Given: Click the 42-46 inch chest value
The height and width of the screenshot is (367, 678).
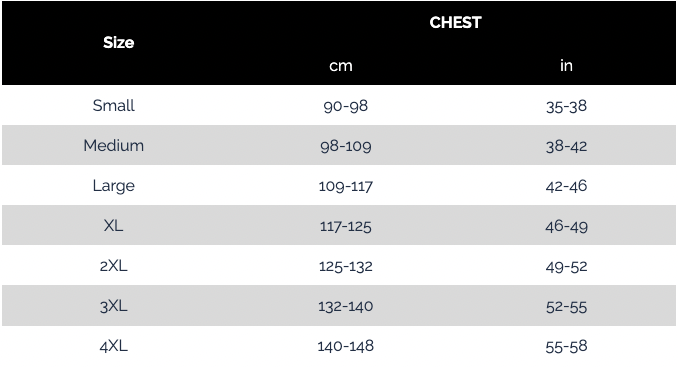Looking at the screenshot, I should 566,186.
